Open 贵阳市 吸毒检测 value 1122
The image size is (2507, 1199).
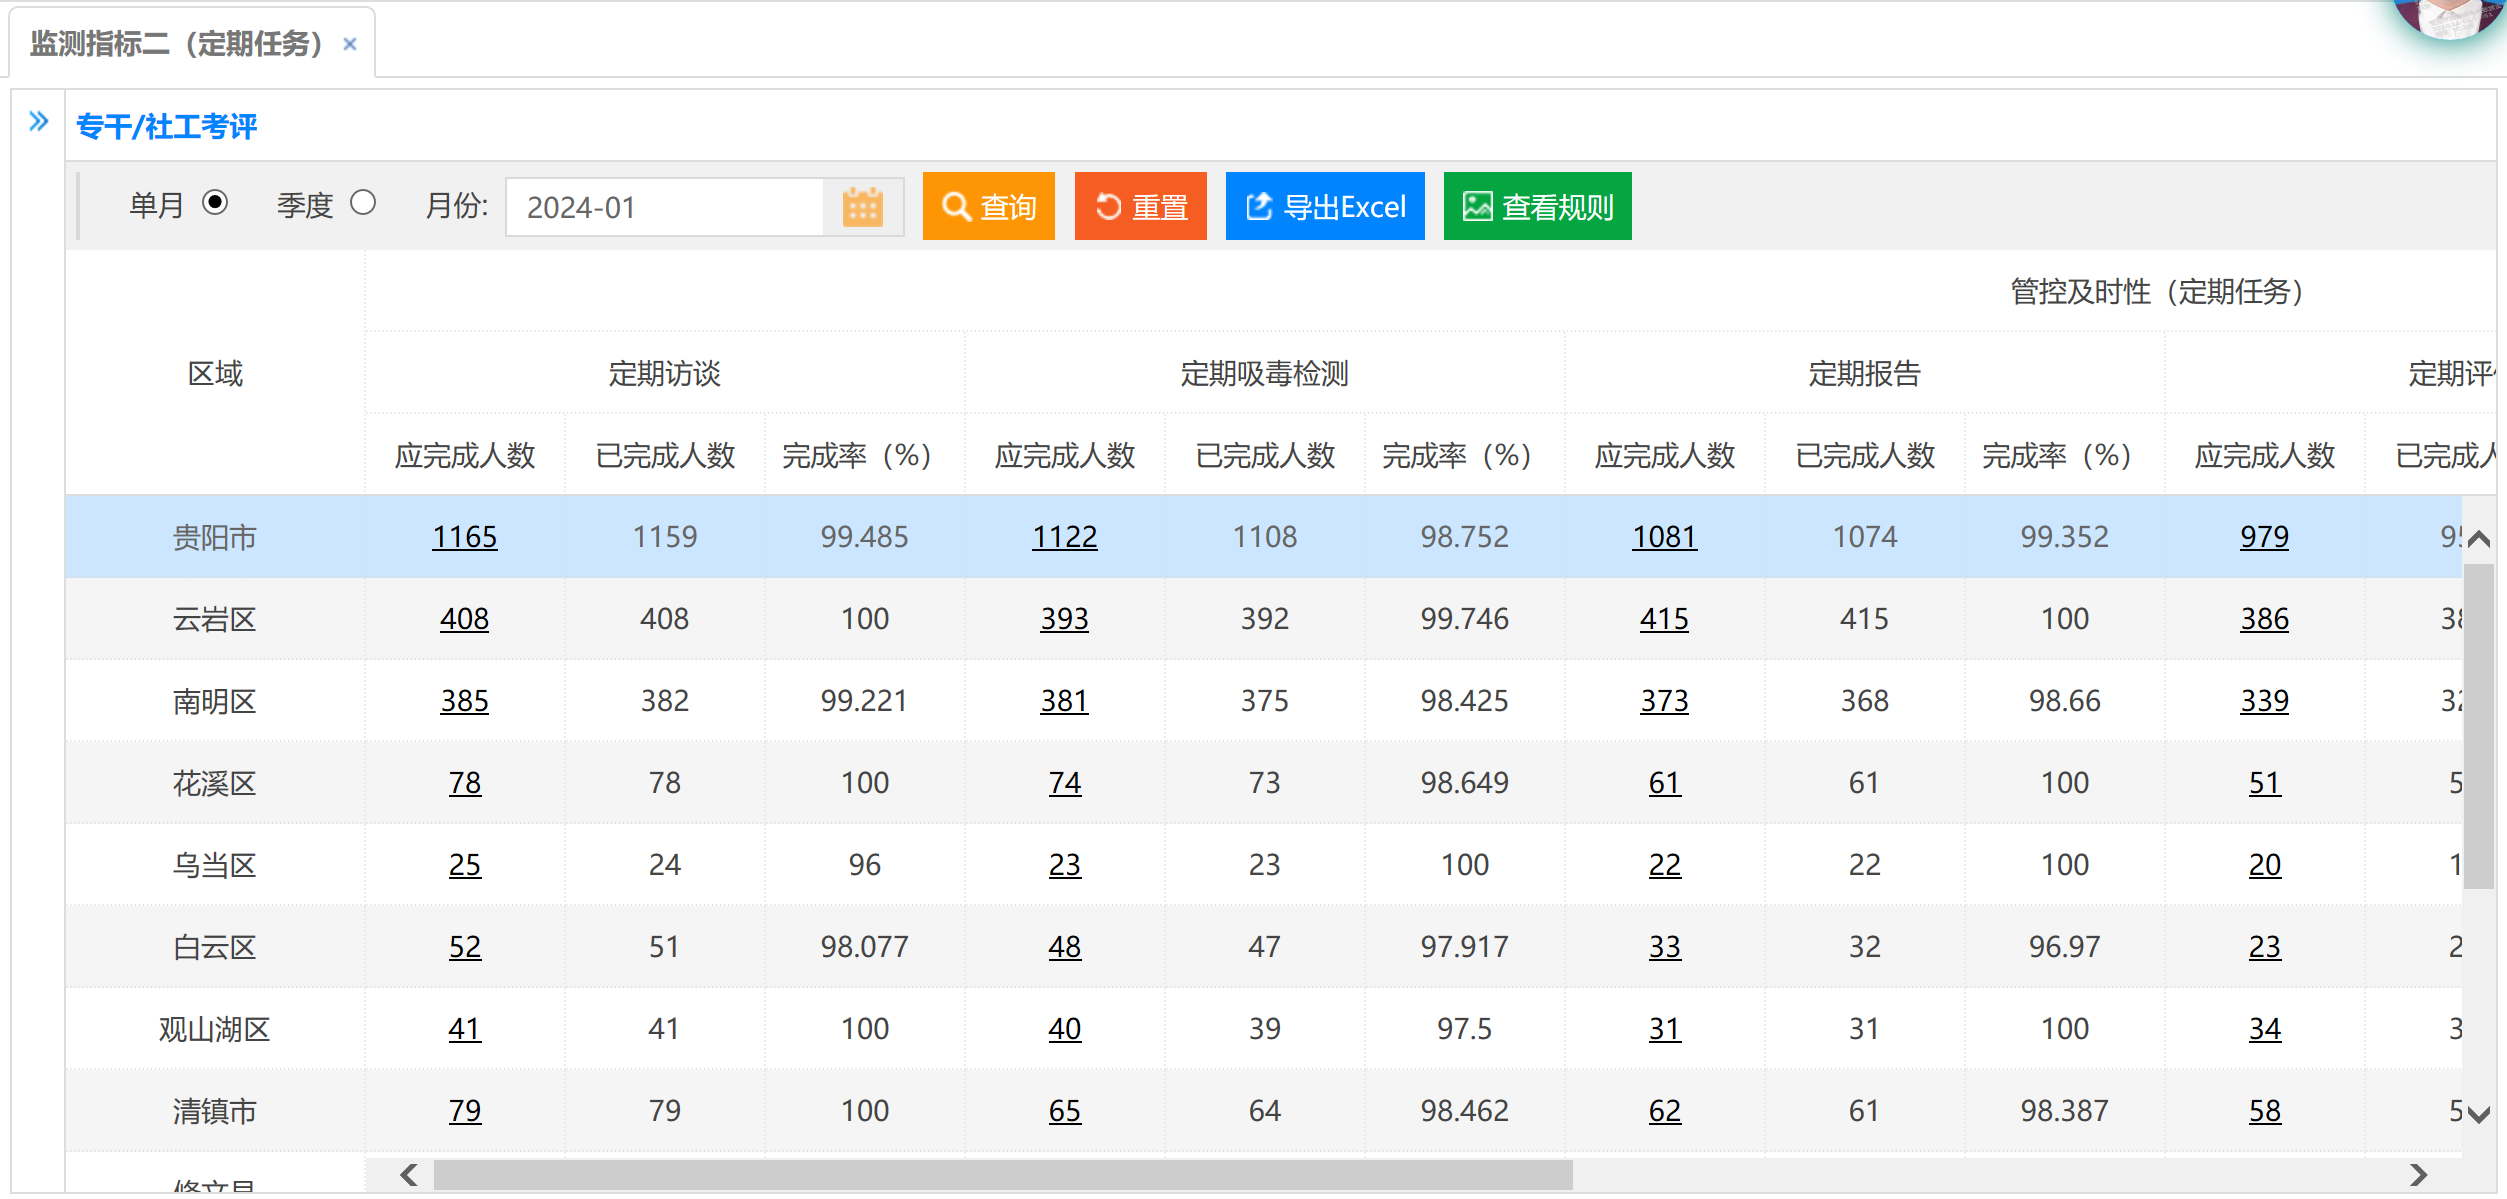tap(1065, 537)
